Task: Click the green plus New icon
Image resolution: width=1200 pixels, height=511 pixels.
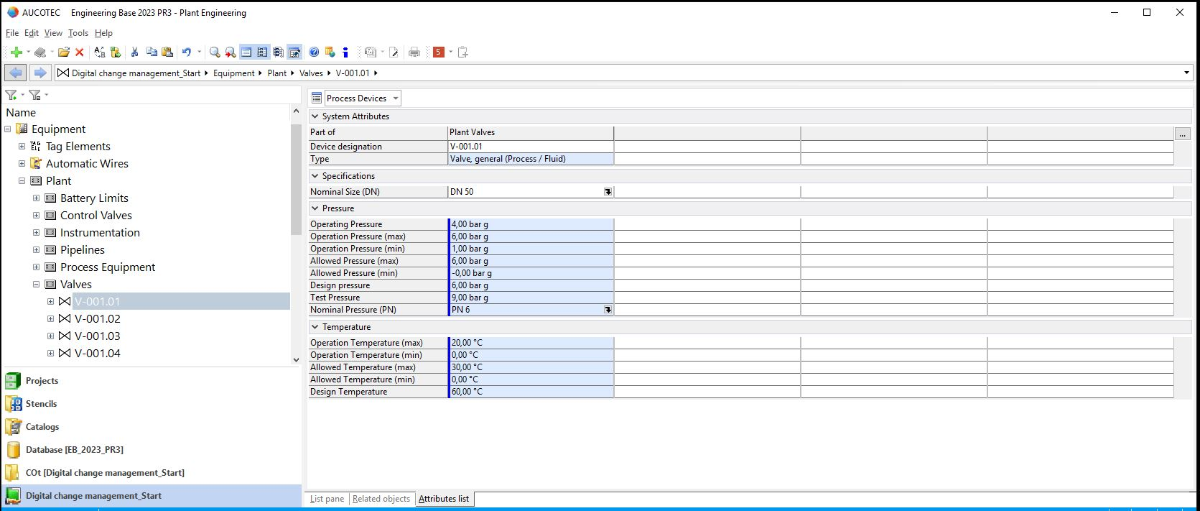Action: point(16,52)
